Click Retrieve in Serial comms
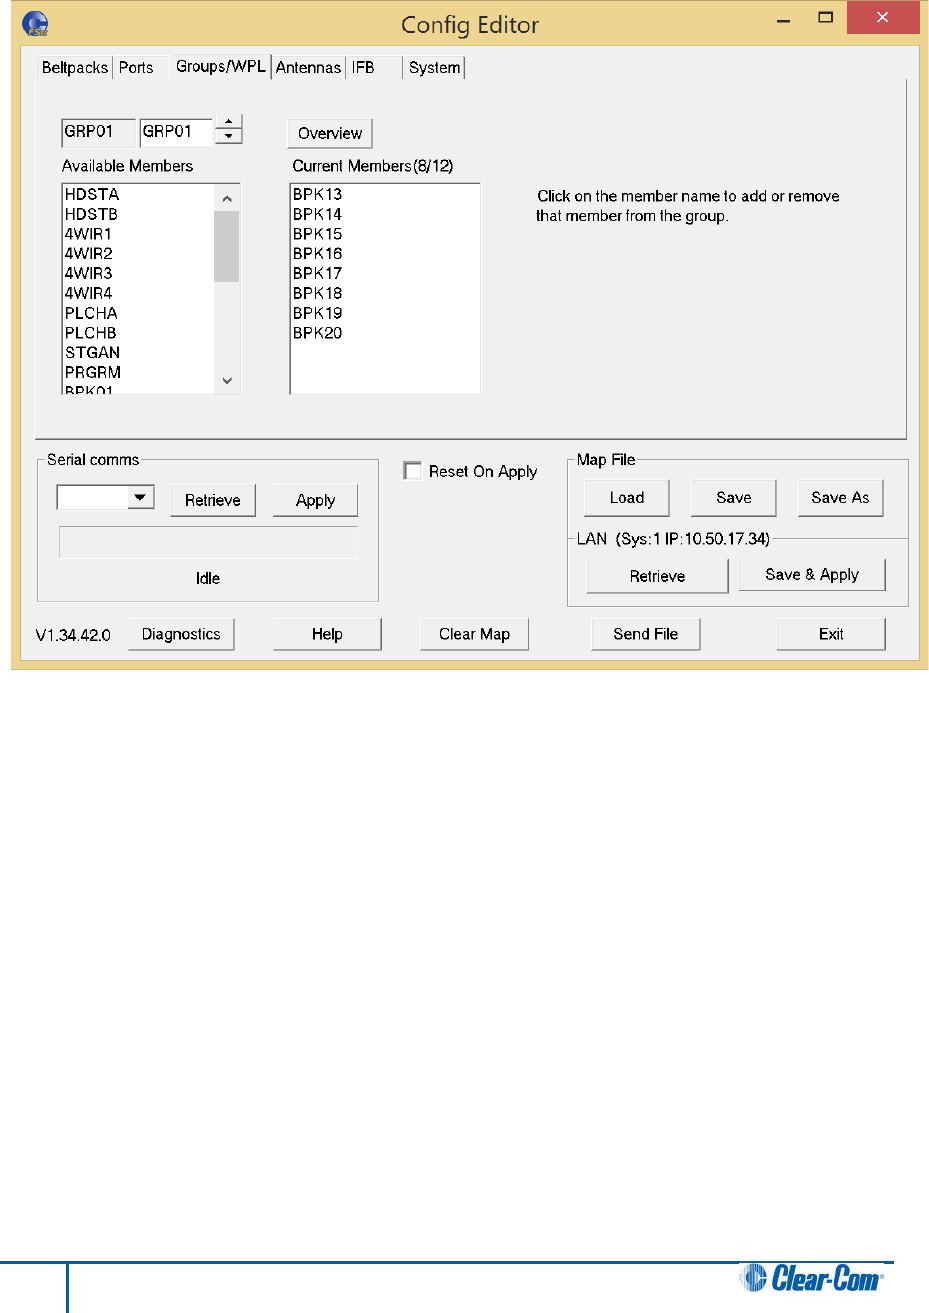Image resolution: width=929 pixels, height=1313 pixels. [x=213, y=500]
